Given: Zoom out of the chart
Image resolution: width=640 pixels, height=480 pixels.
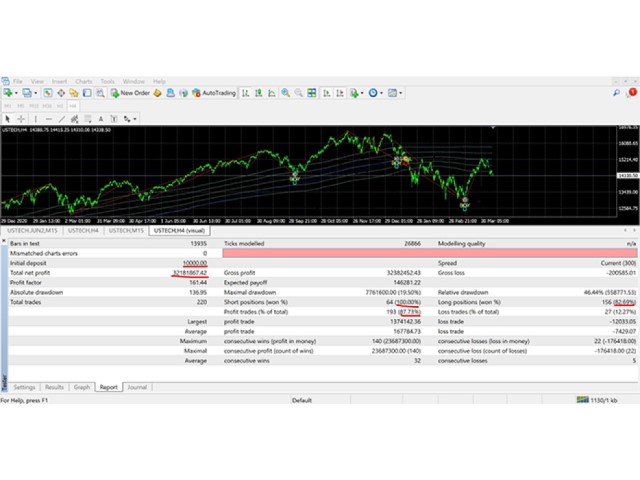Looking at the screenshot, I should [299, 93].
